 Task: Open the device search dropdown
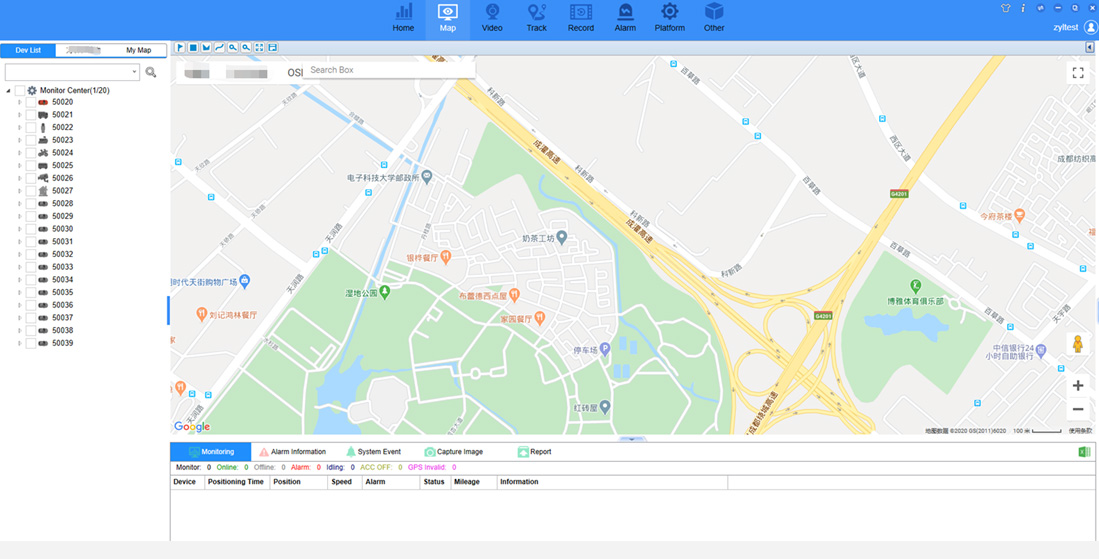134,72
